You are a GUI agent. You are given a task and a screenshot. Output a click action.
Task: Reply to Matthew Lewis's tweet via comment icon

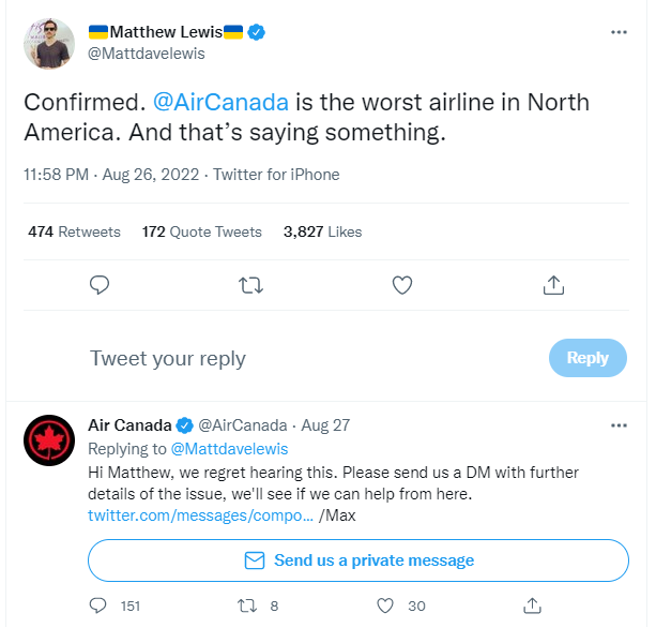99,286
